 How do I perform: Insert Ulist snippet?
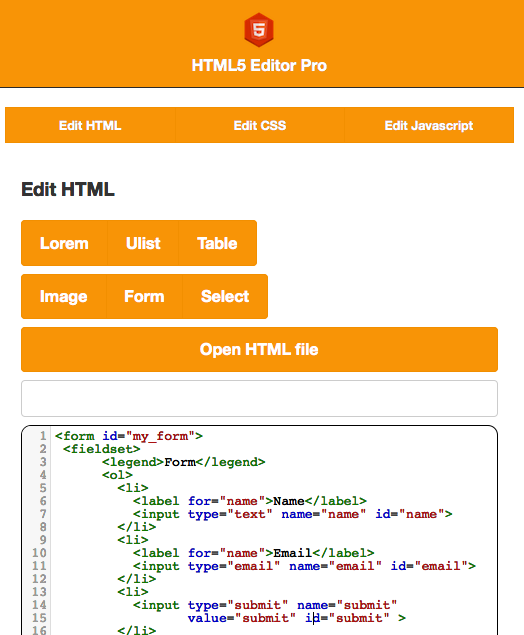(x=143, y=243)
